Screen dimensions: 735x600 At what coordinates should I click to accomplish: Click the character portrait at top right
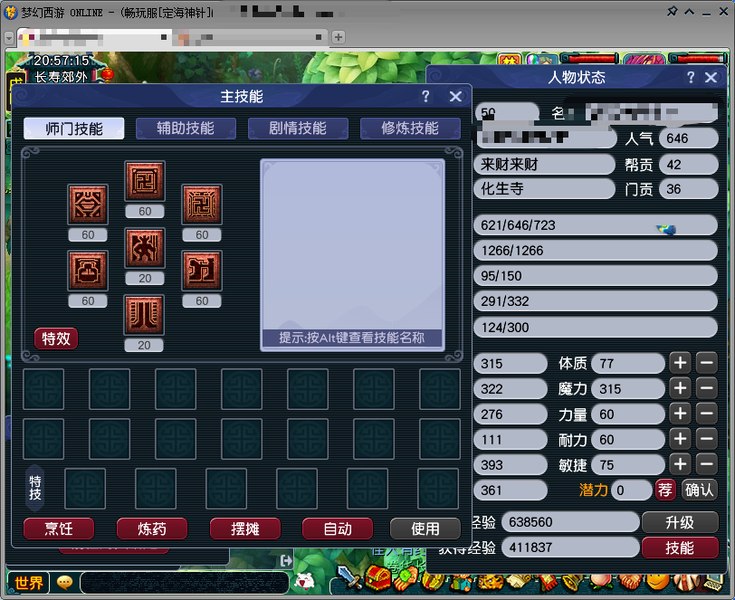tap(644, 59)
